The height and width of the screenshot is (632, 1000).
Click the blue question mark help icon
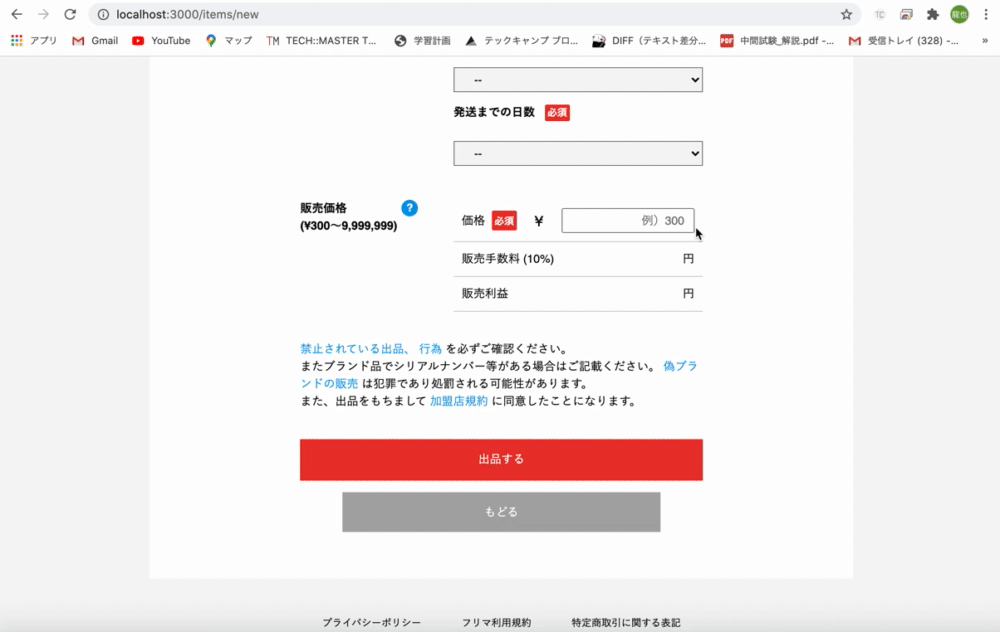coord(409,208)
